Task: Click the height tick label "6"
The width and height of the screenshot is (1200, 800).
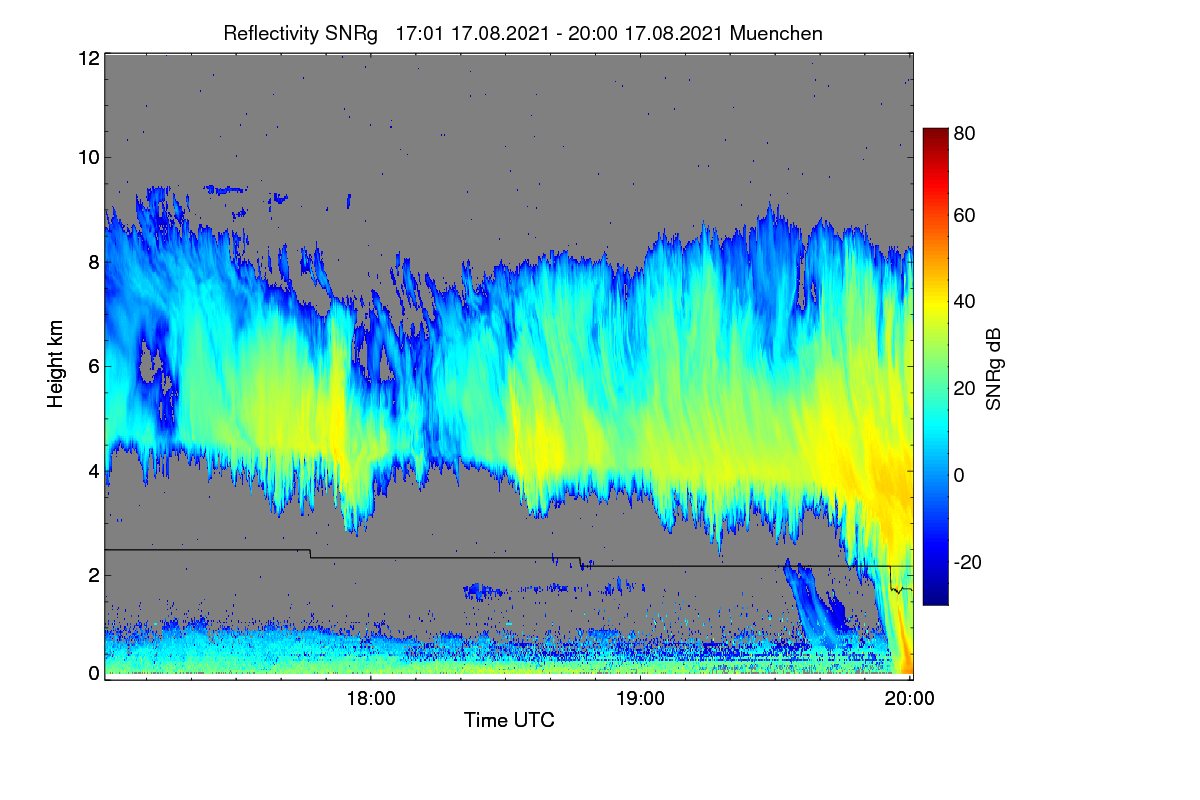Action: click(x=93, y=367)
